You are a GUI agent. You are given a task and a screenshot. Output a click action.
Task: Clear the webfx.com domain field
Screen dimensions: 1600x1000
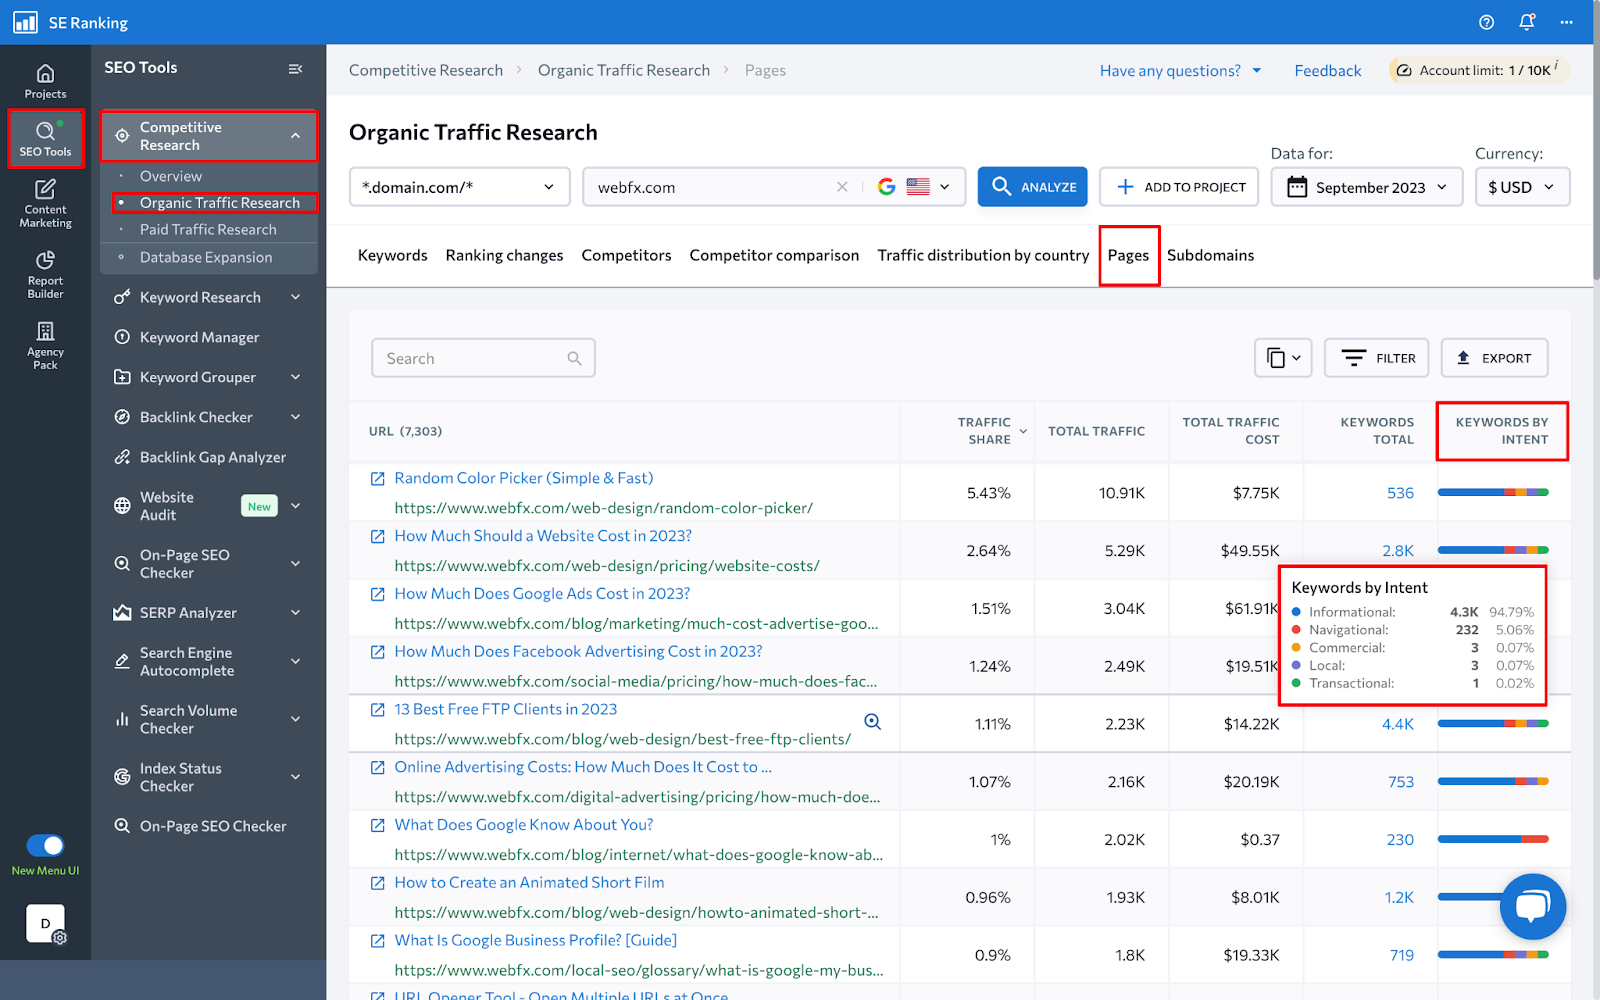point(842,187)
